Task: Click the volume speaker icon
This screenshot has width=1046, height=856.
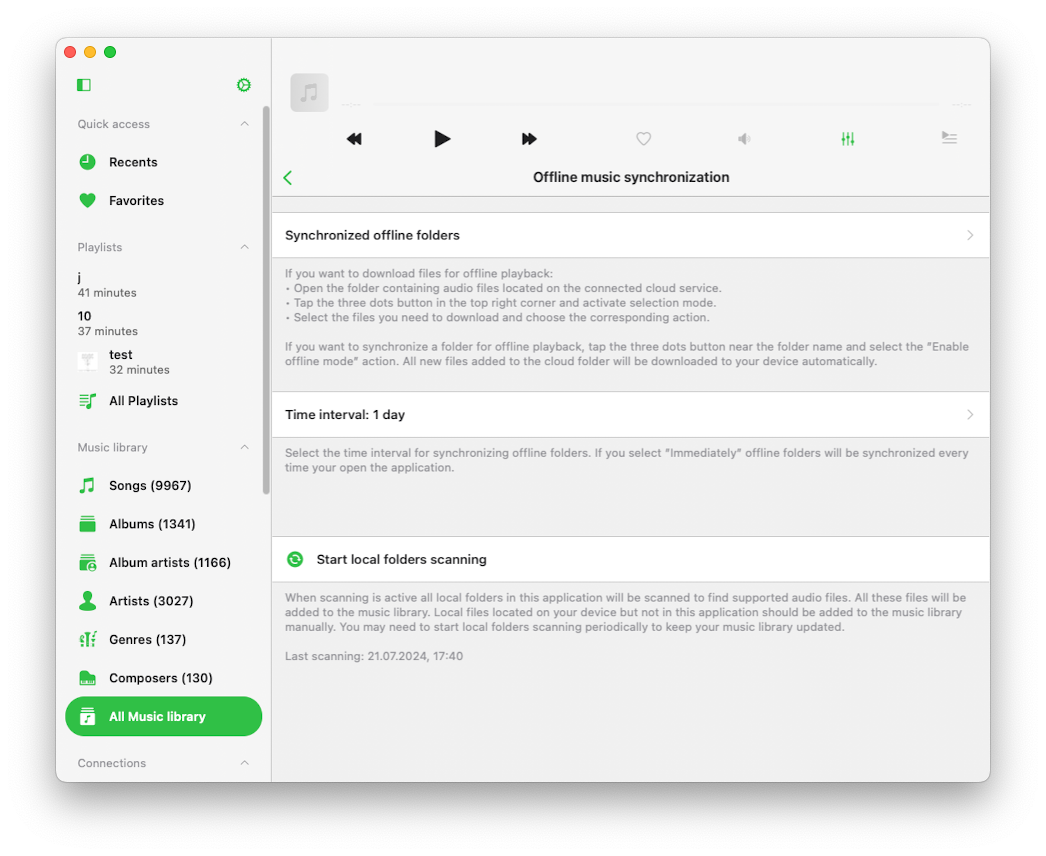Action: point(743,139)
